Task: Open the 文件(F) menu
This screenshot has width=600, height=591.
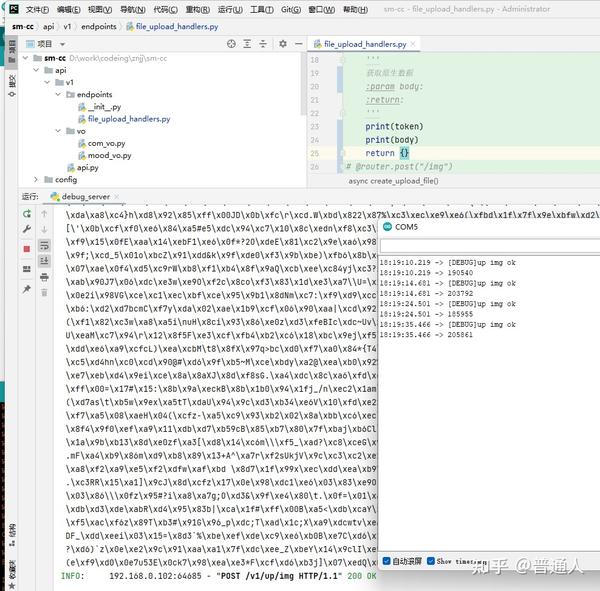Action: [37, 10]
